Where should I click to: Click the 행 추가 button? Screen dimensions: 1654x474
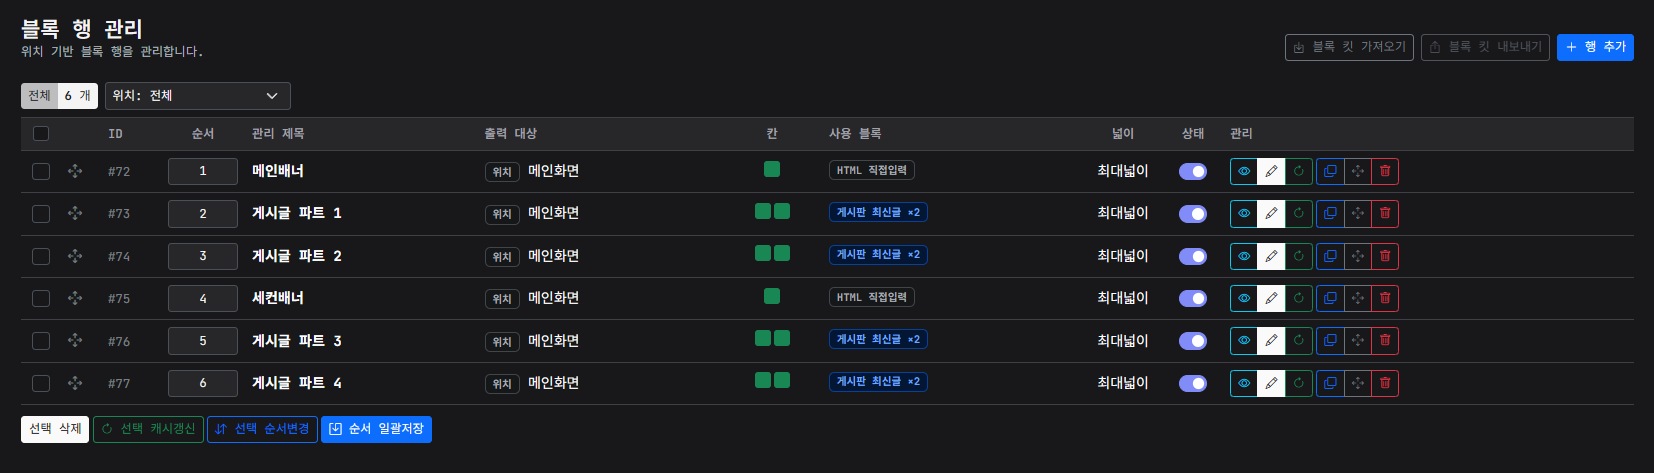pos(1595,47)
